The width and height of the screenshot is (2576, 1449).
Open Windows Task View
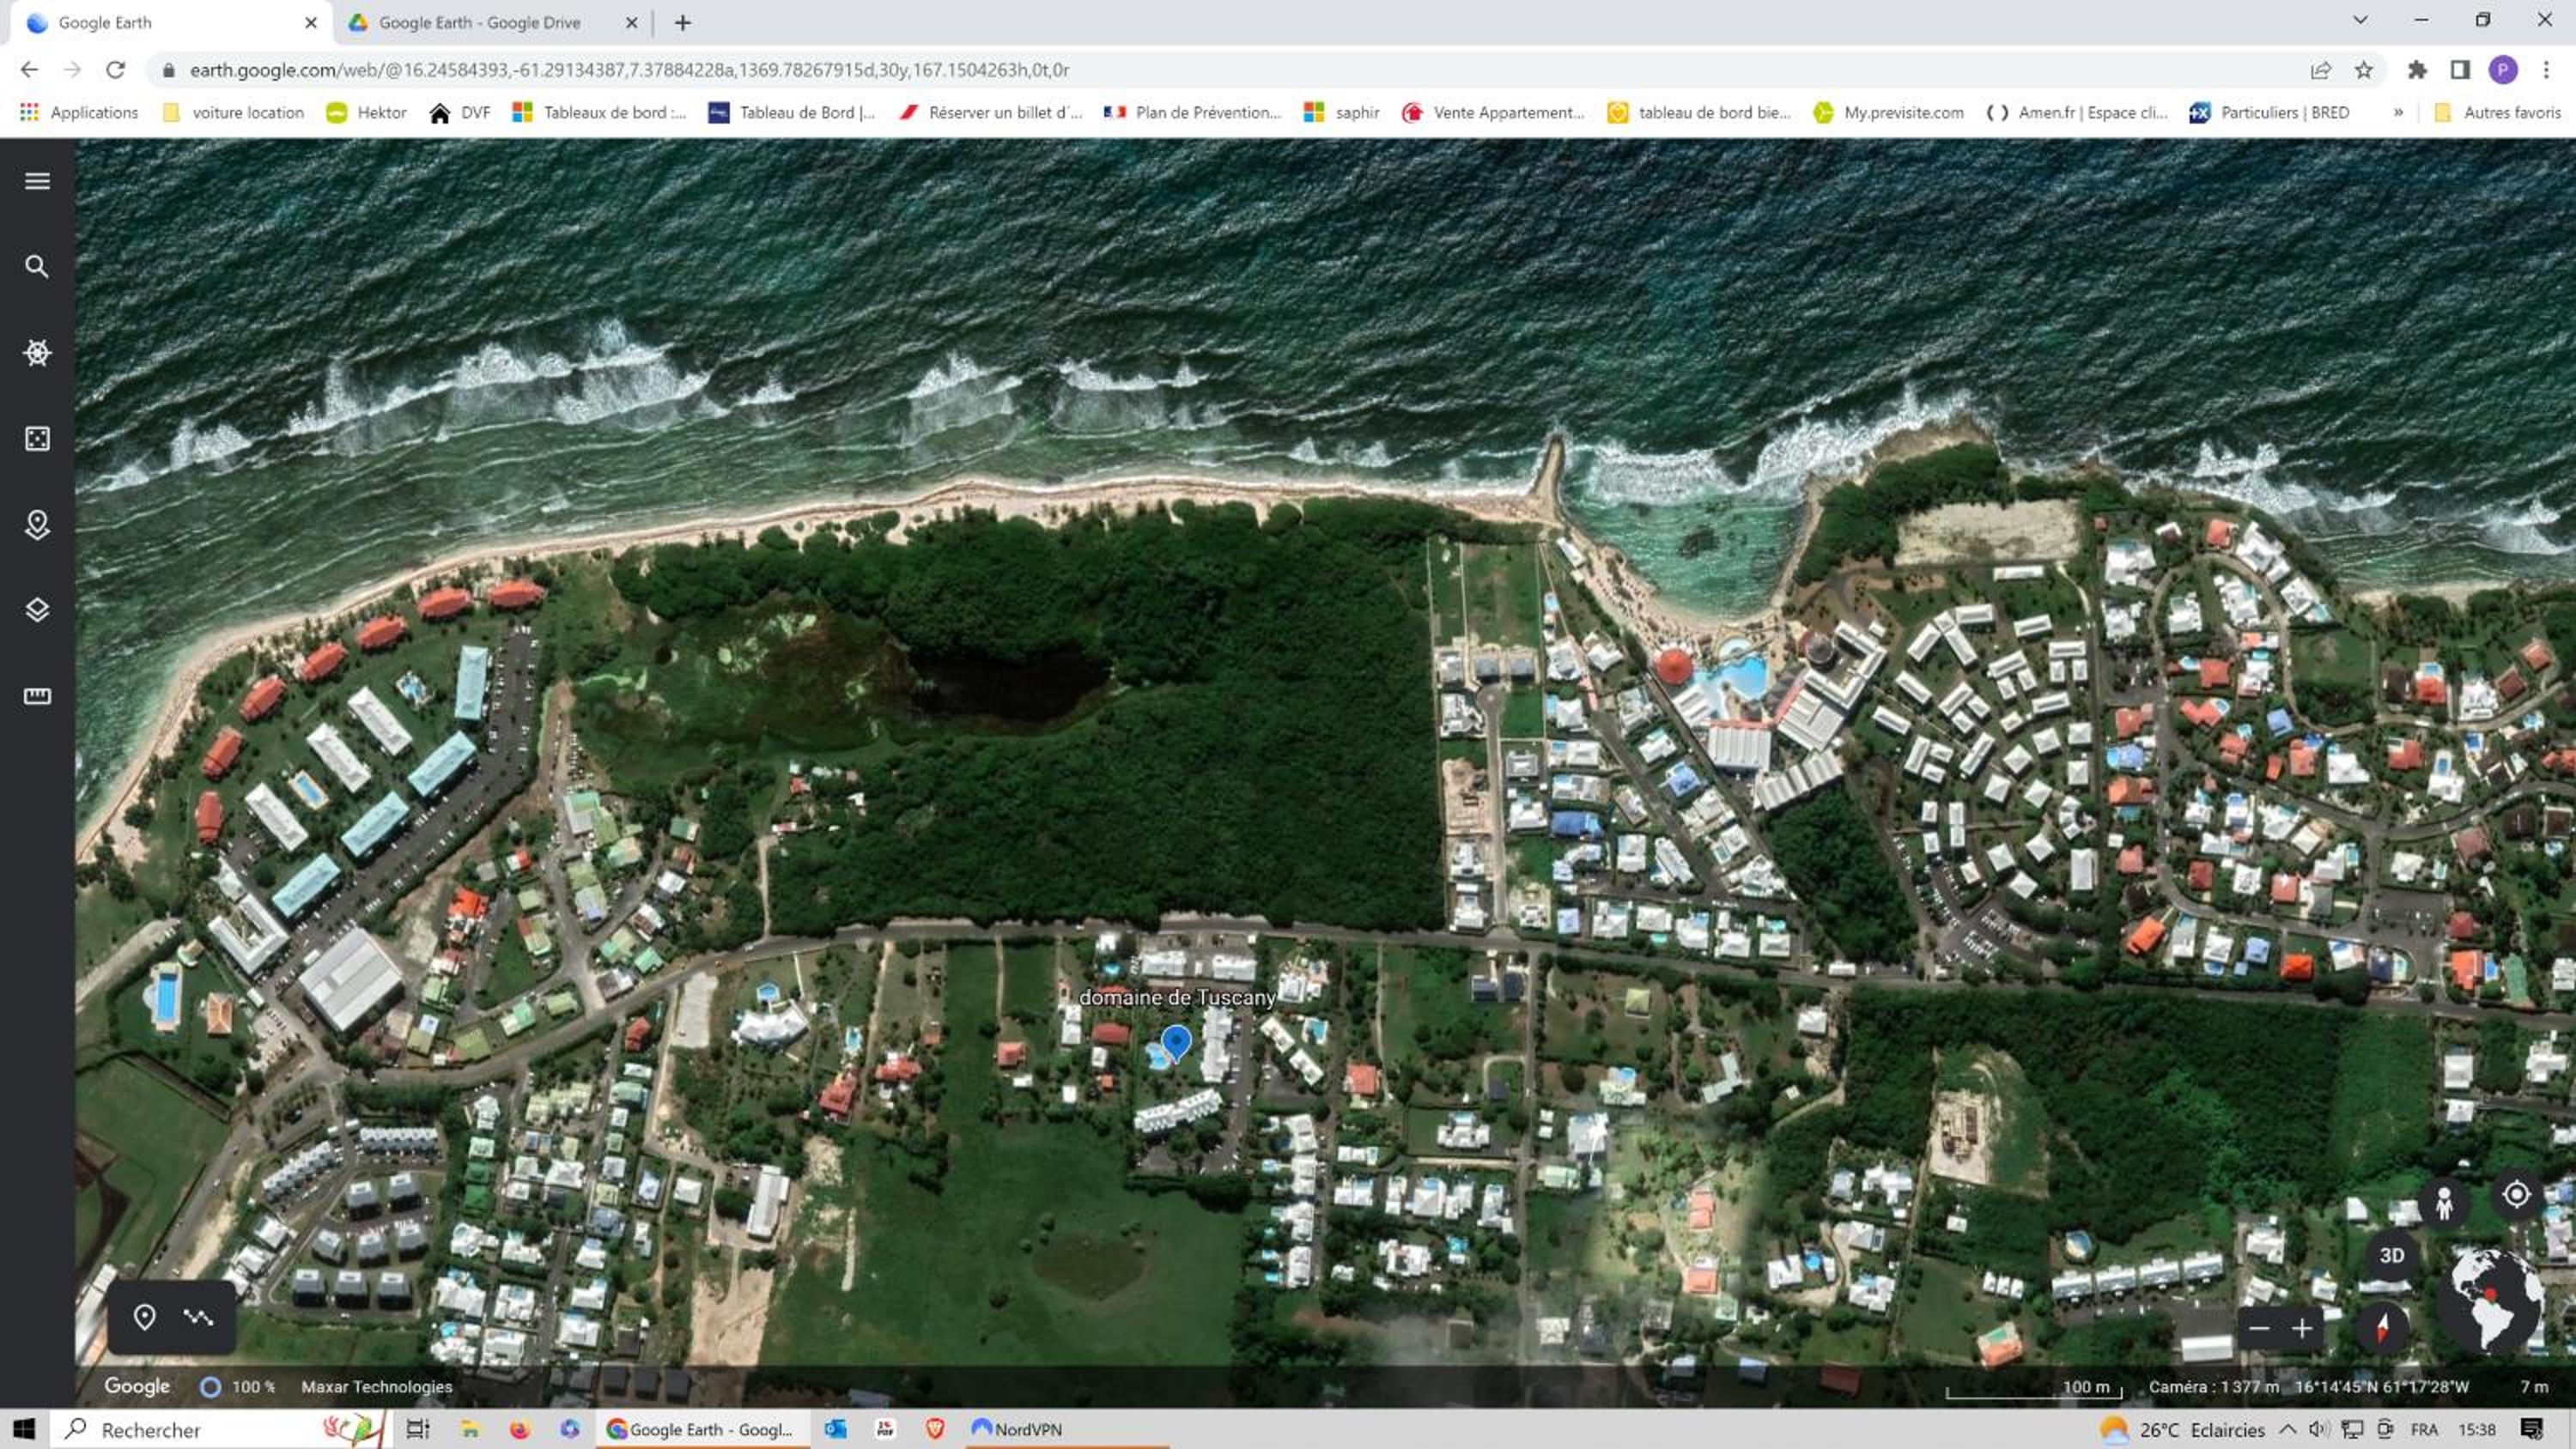click(418, 1429)
